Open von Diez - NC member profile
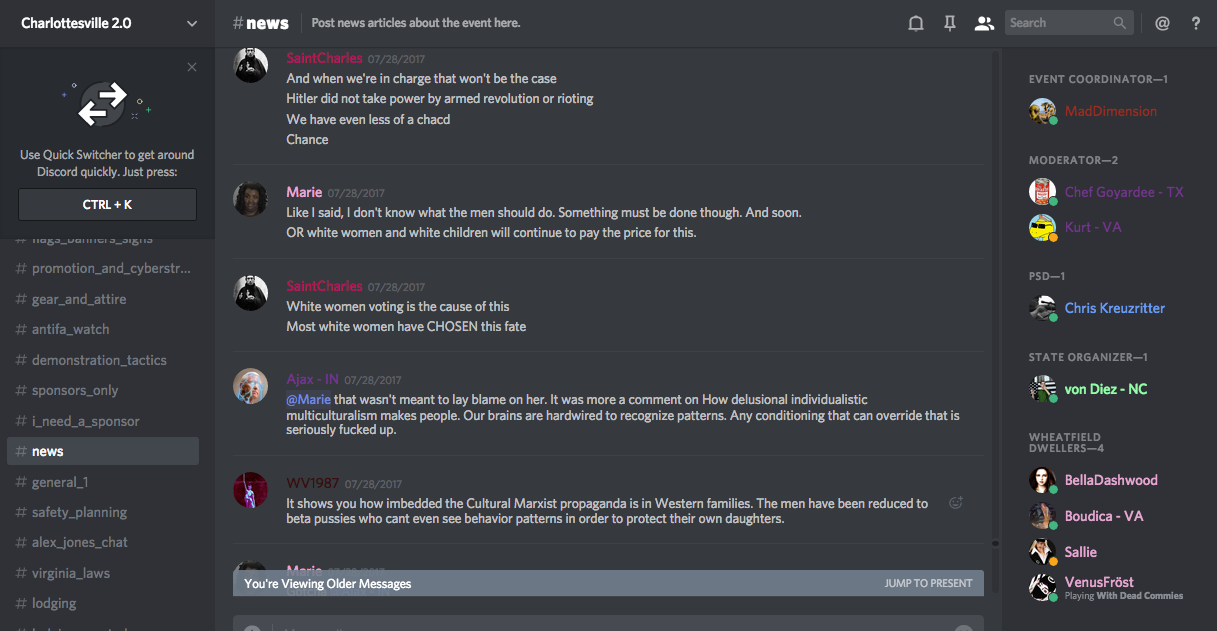 (x=1105, y=389)
